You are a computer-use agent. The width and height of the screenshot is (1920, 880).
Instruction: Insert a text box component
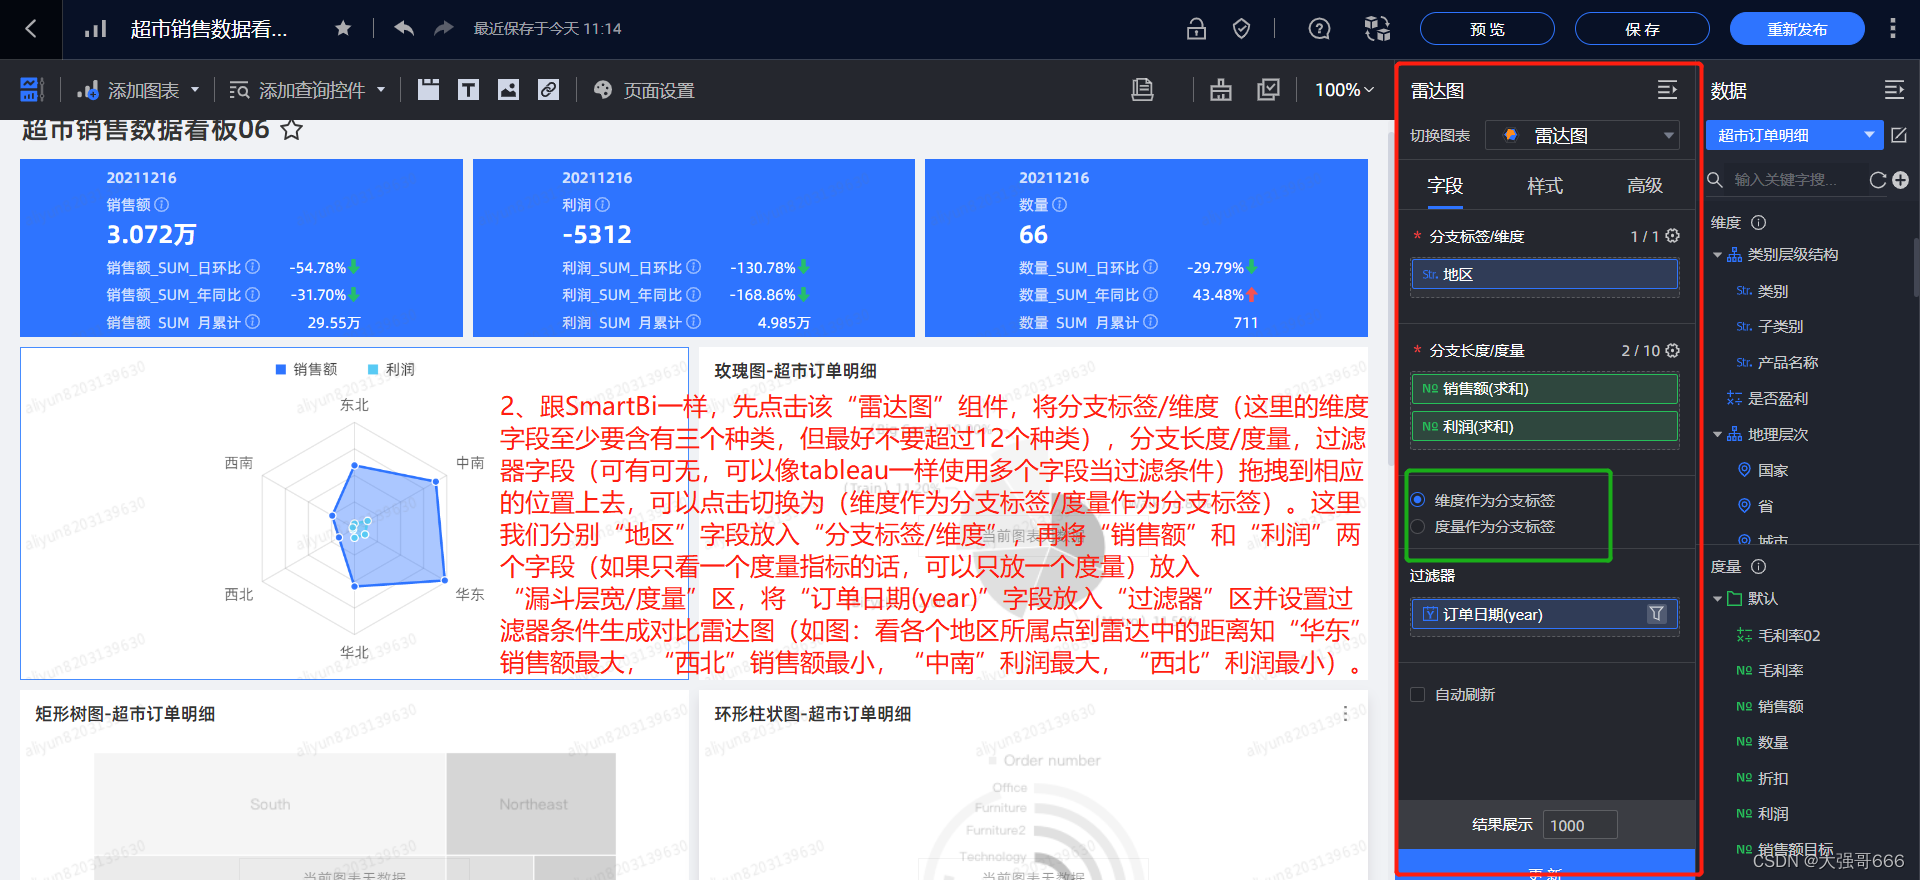[x=468, y=90]
